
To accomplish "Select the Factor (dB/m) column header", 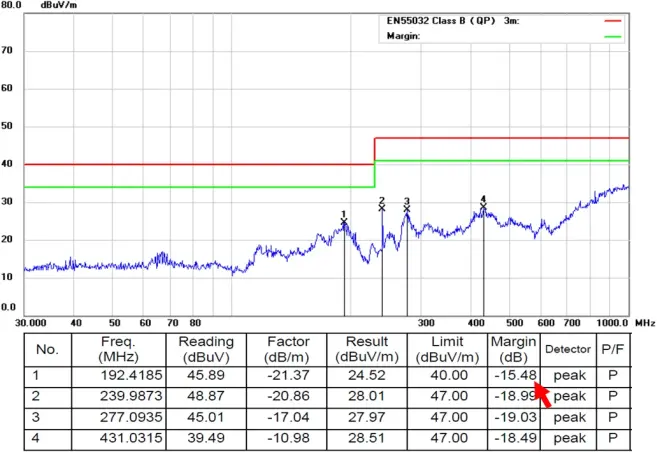I will [288, 349].
